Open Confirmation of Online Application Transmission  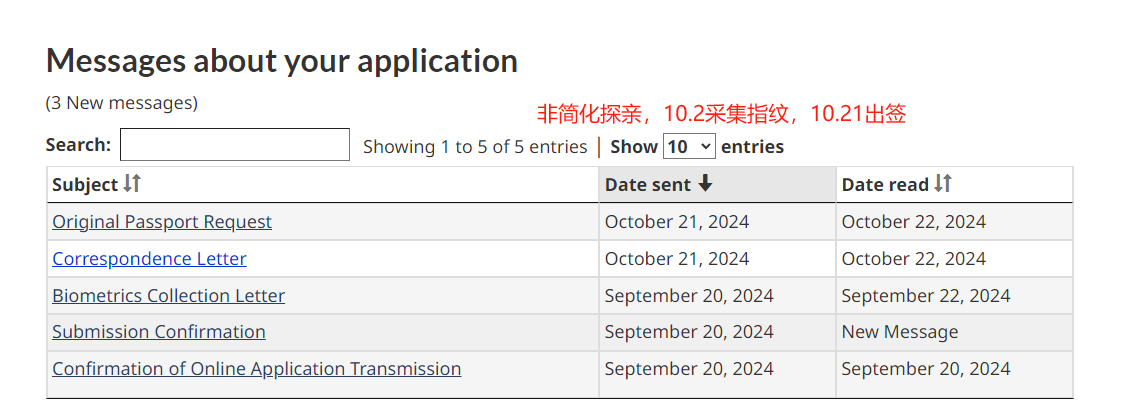coord(257,369)
